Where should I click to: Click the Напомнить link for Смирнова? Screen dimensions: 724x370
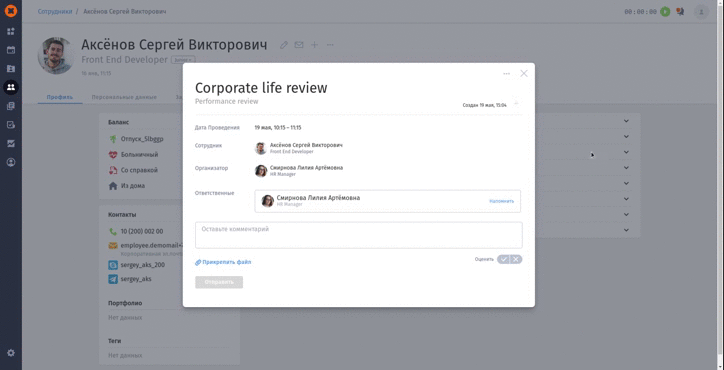[x=501, y=201]
